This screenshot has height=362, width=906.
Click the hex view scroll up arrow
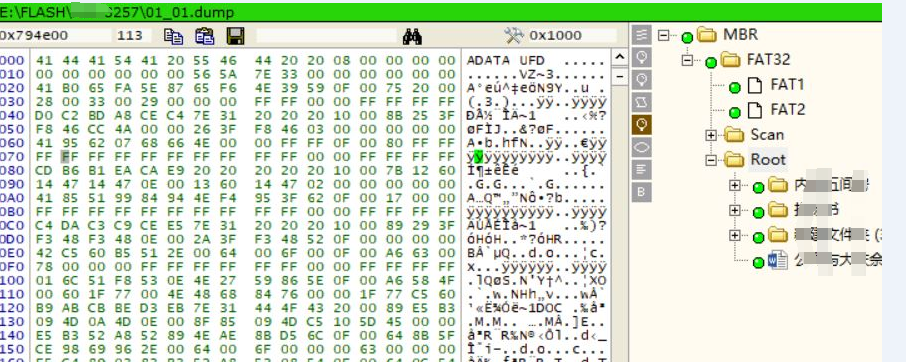click(619, 57)
